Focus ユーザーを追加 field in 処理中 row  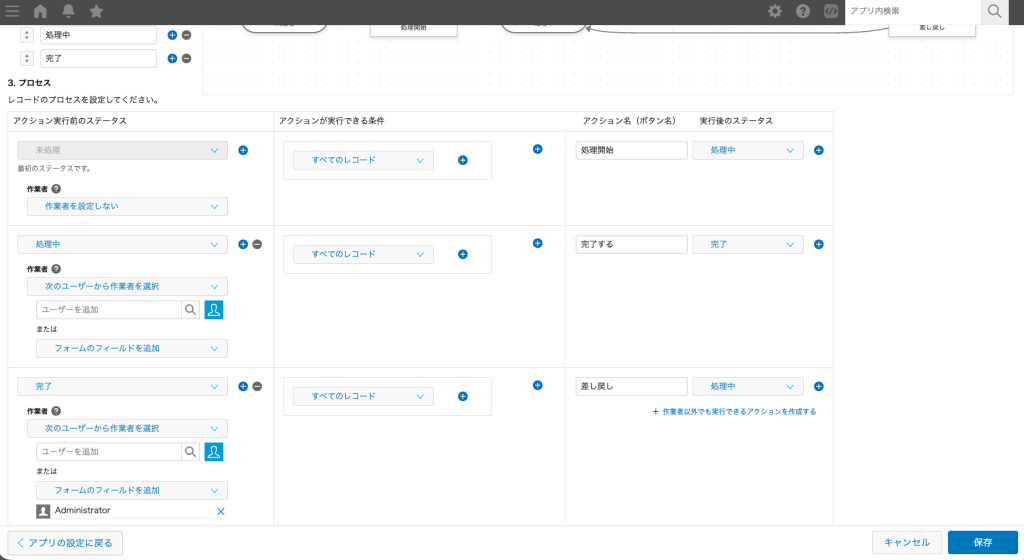[x=109, y=310]
